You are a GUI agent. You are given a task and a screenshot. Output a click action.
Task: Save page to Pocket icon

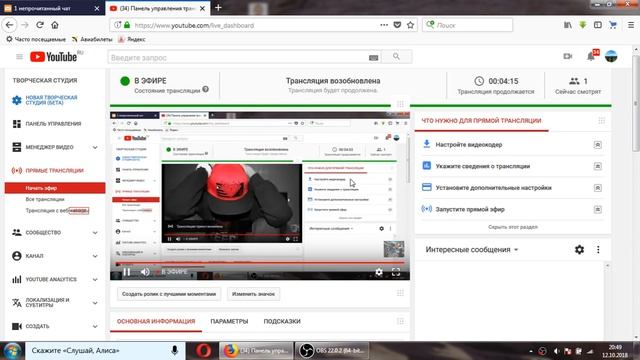tap(397, 25)
